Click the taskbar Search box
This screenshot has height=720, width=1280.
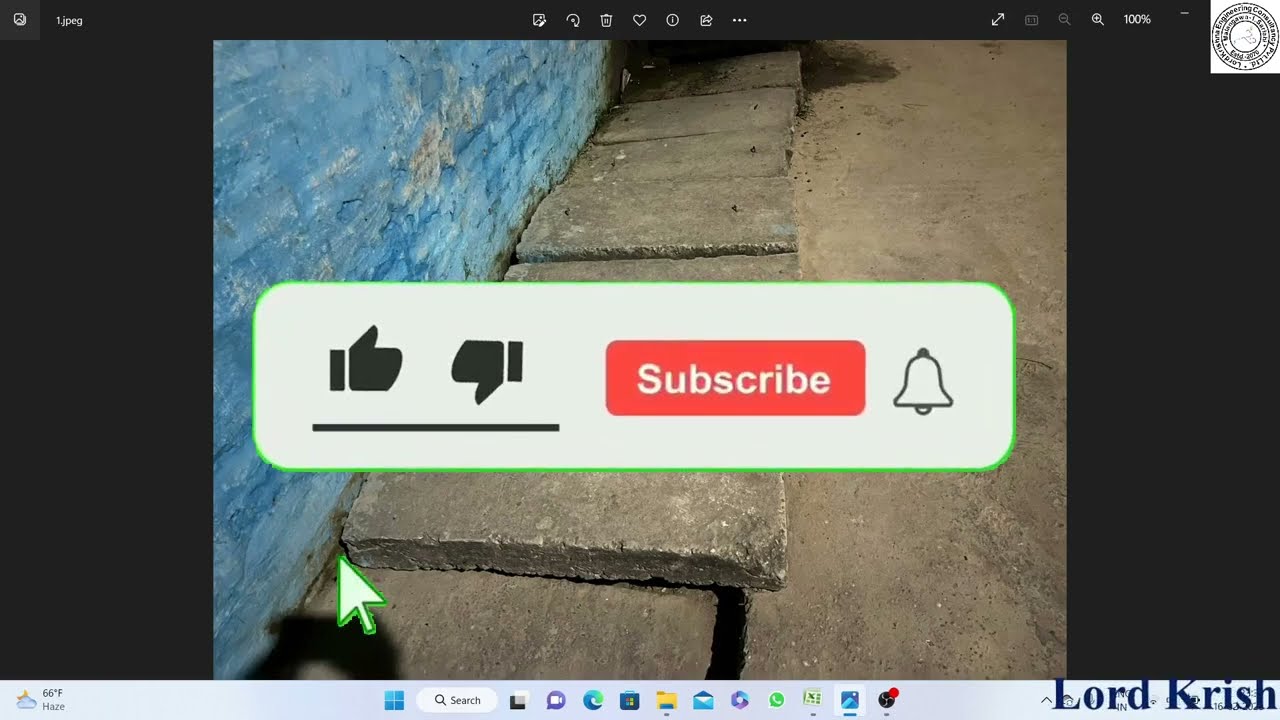tap(458, 700)
